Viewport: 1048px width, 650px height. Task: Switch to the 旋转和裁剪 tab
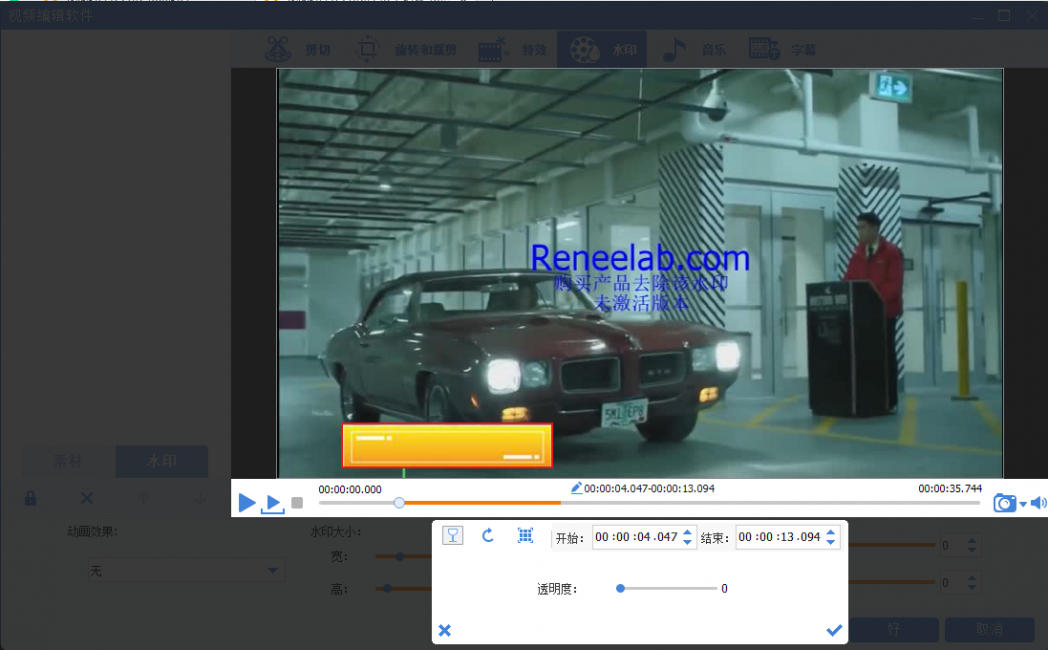coord(407,49)
